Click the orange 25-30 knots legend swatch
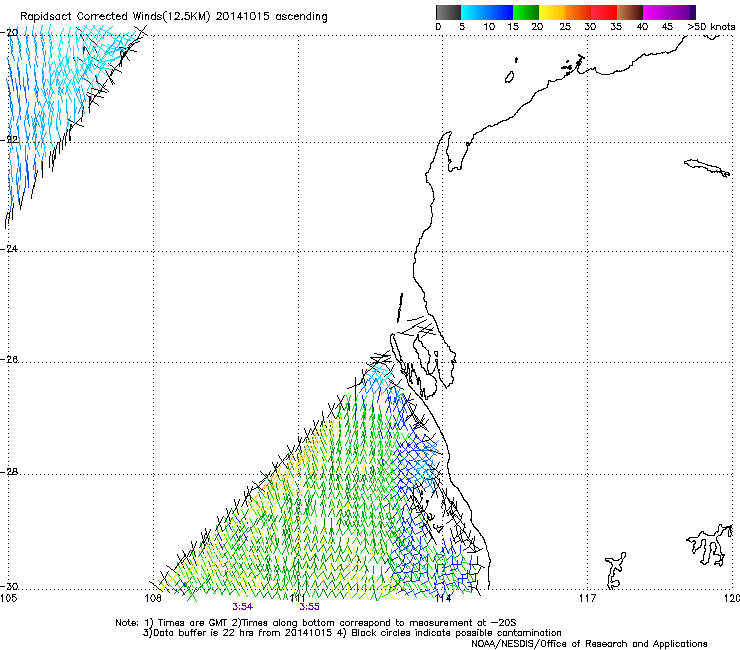 point(578,12)
